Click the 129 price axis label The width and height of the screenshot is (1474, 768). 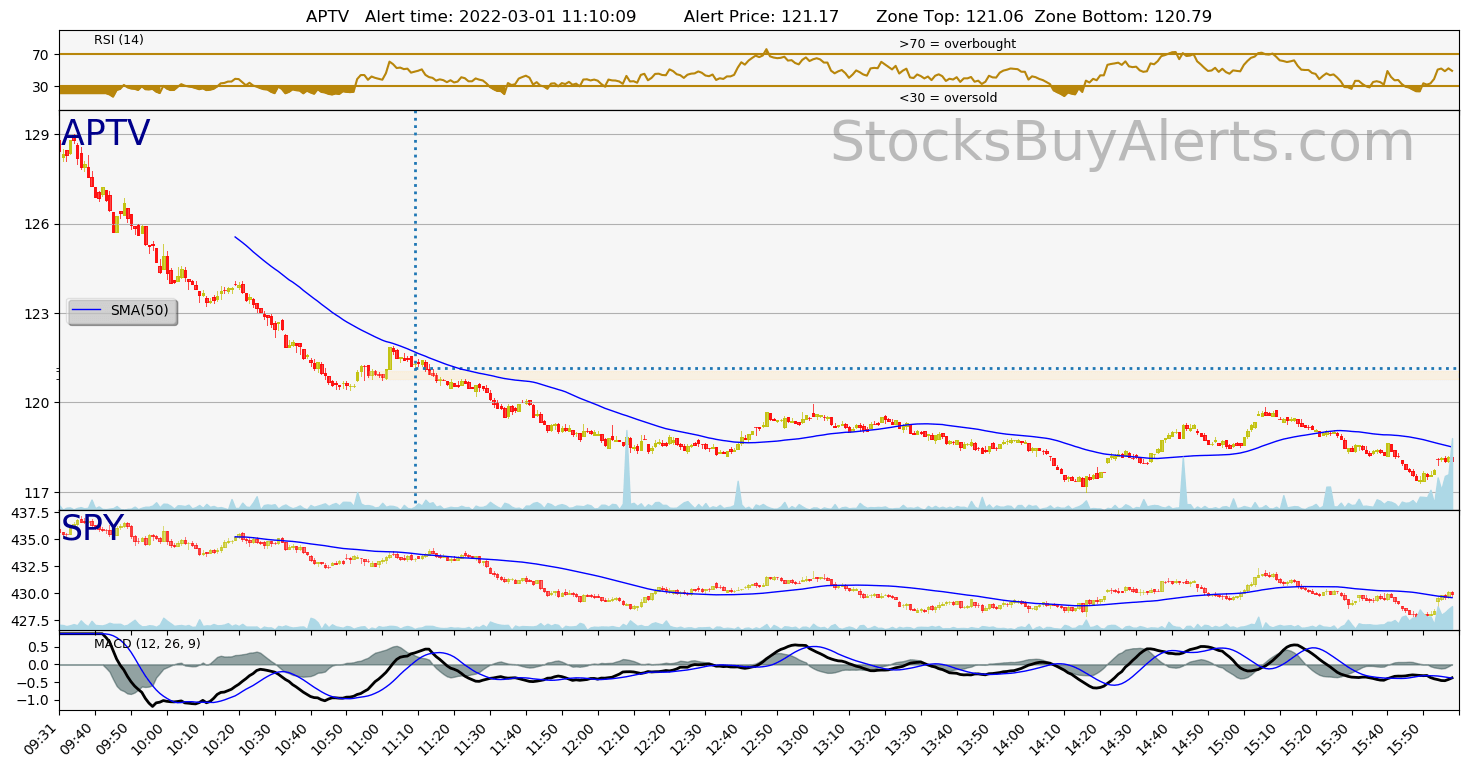pyautogui.click(x=37, y=135)
